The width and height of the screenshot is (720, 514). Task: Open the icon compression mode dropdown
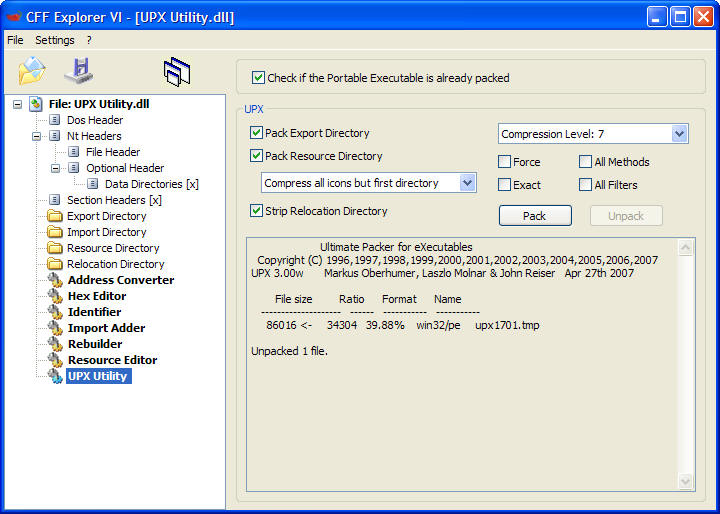point(467,183)
